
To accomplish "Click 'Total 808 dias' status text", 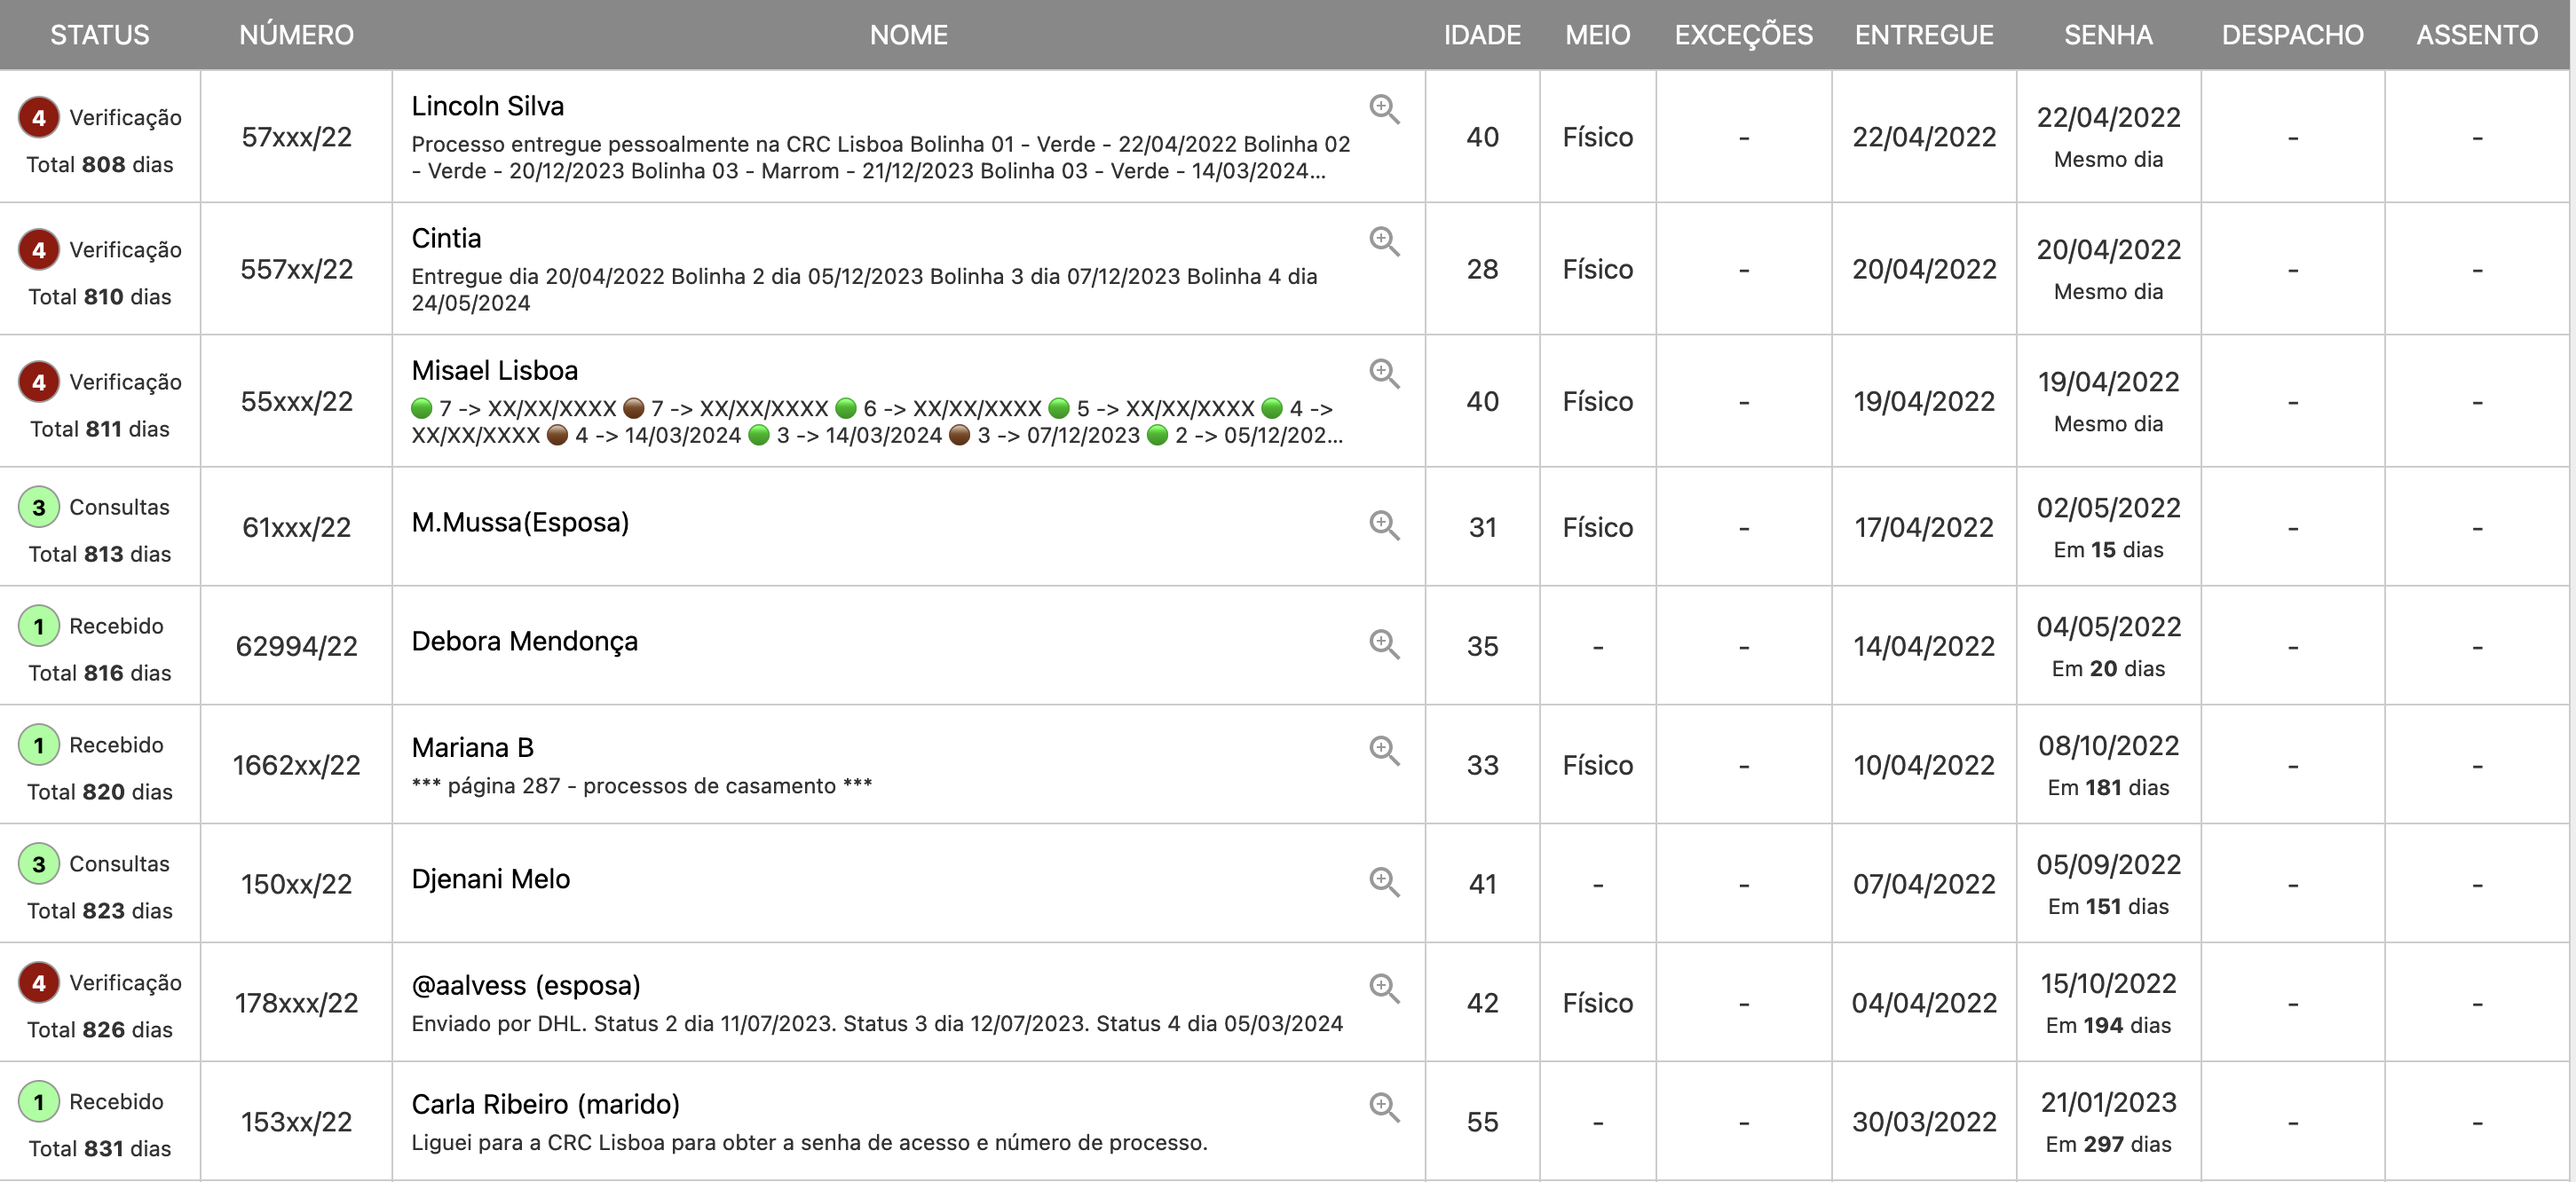I will (x=100, y=165).
